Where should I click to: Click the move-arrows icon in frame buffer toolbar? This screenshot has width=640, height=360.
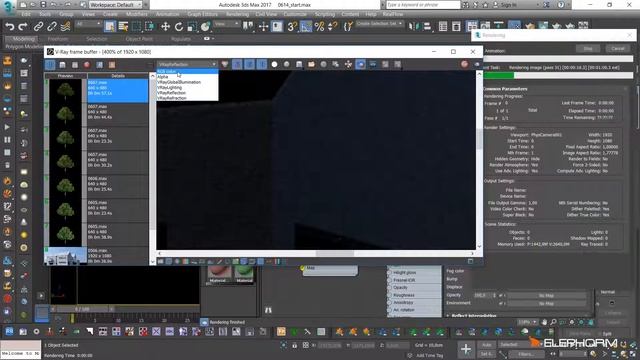(x=348, y=64)
